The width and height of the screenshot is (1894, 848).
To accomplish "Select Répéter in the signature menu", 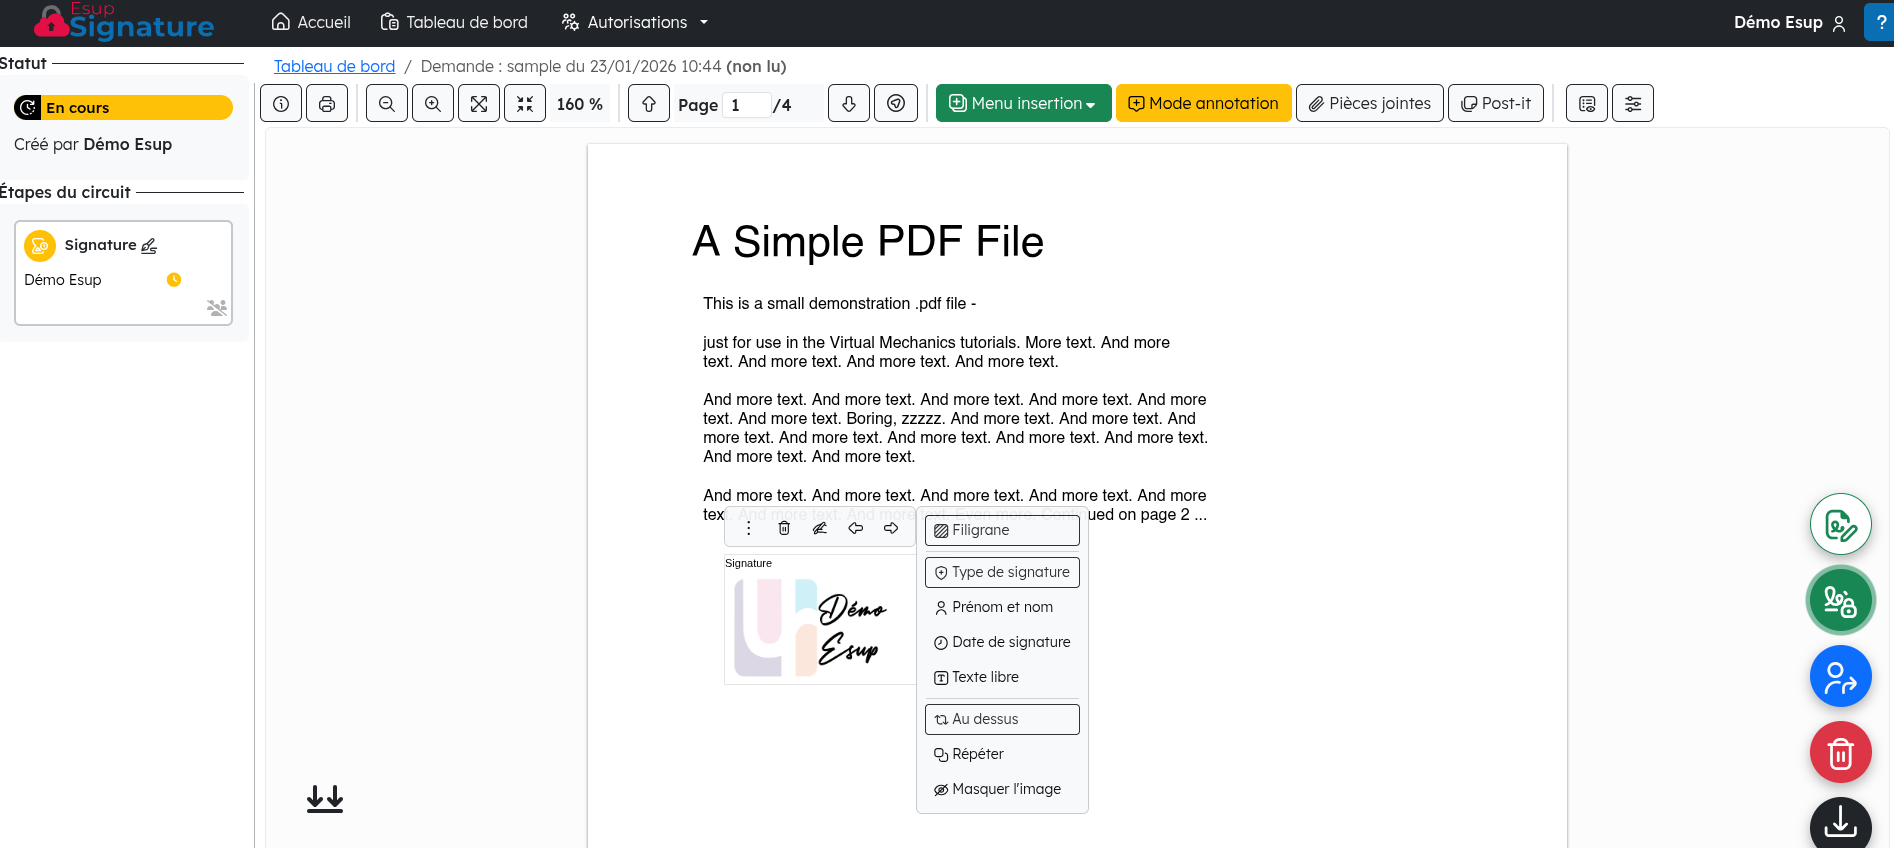I will pos(1002,754).
